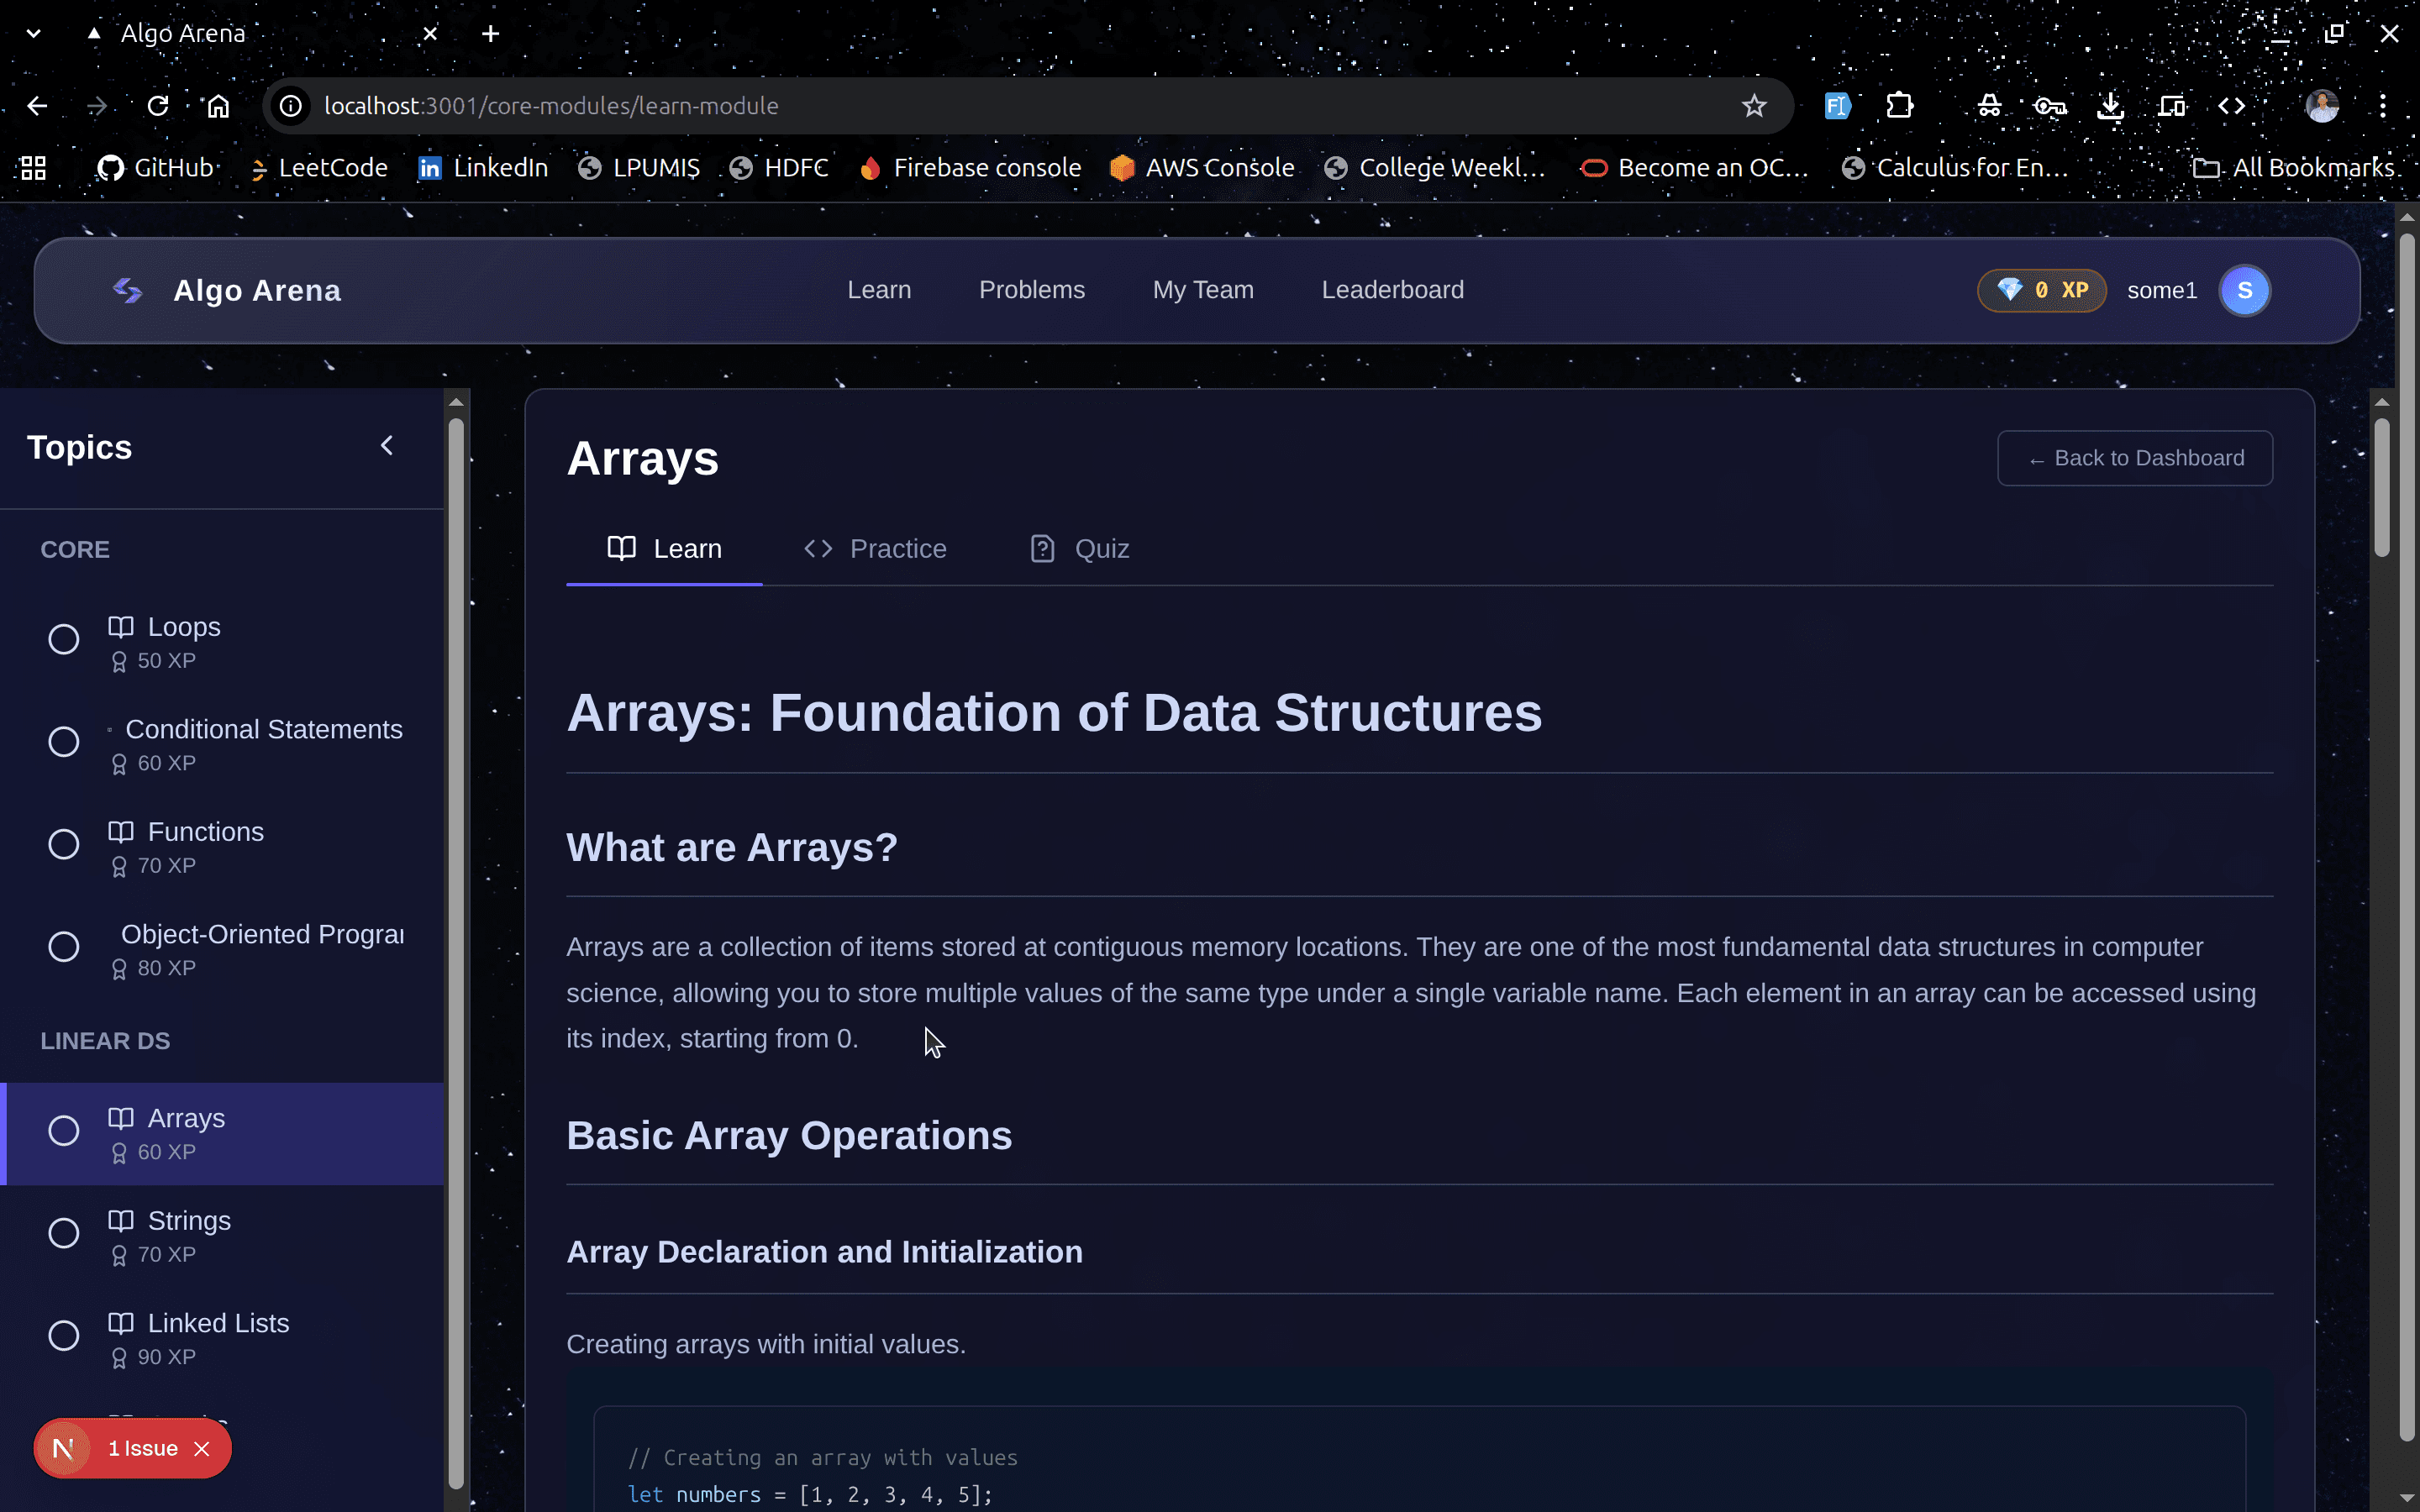Select the completion circle for Functions
Viewport: 2420px width, 1512px height.
point(63,843)
